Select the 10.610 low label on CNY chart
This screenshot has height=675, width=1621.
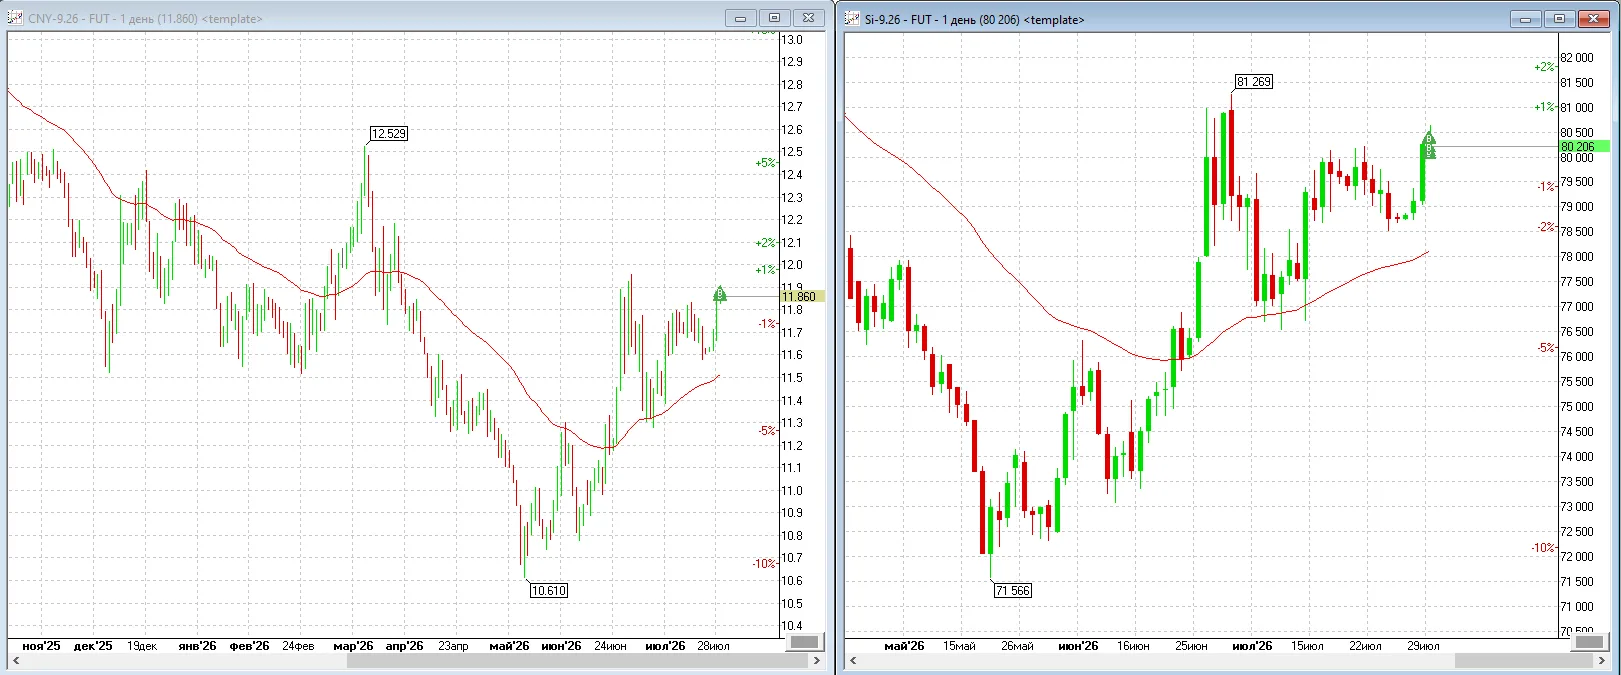point(549,591)
